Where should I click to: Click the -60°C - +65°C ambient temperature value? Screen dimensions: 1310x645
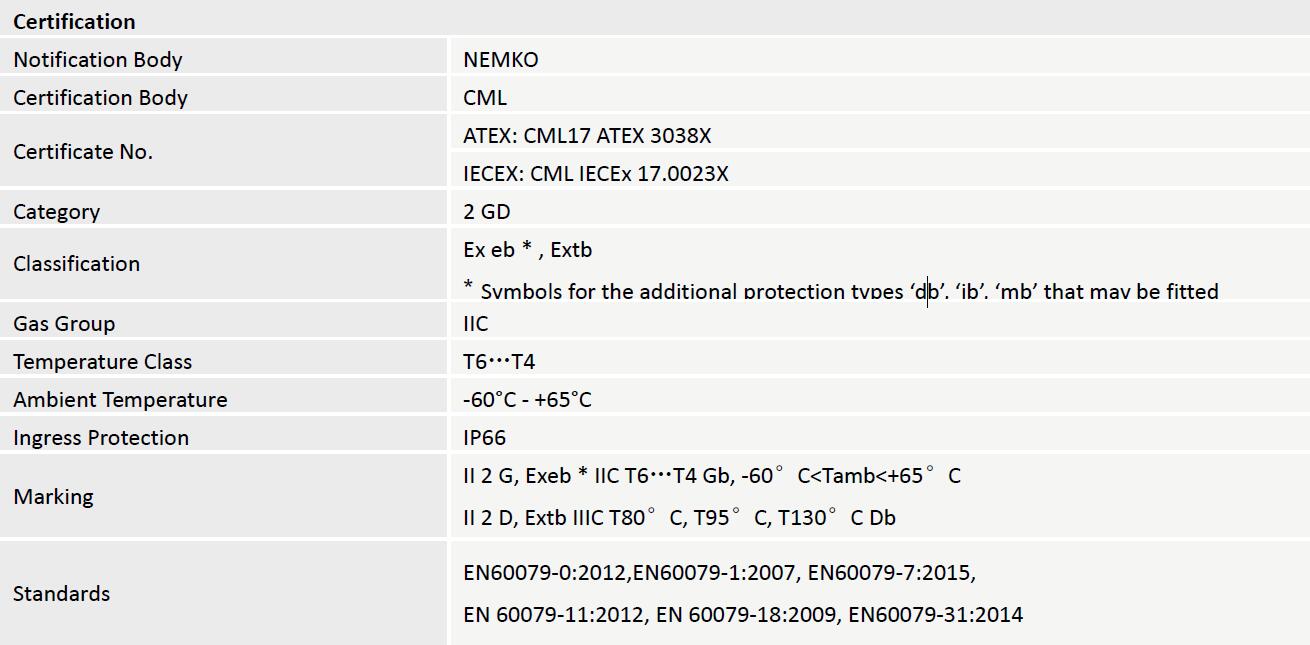tap(527, 399)
